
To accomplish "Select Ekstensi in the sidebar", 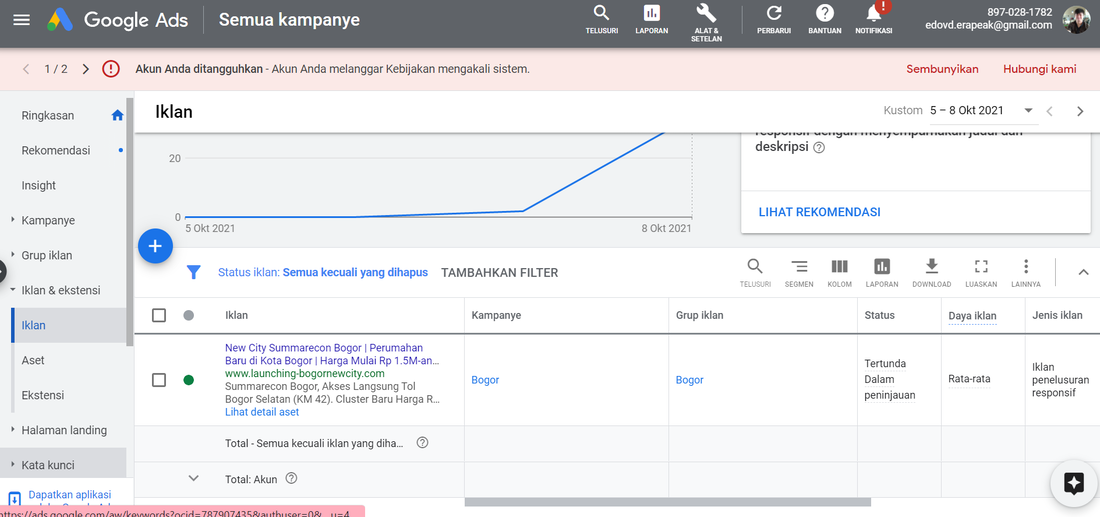I will 42,395.
